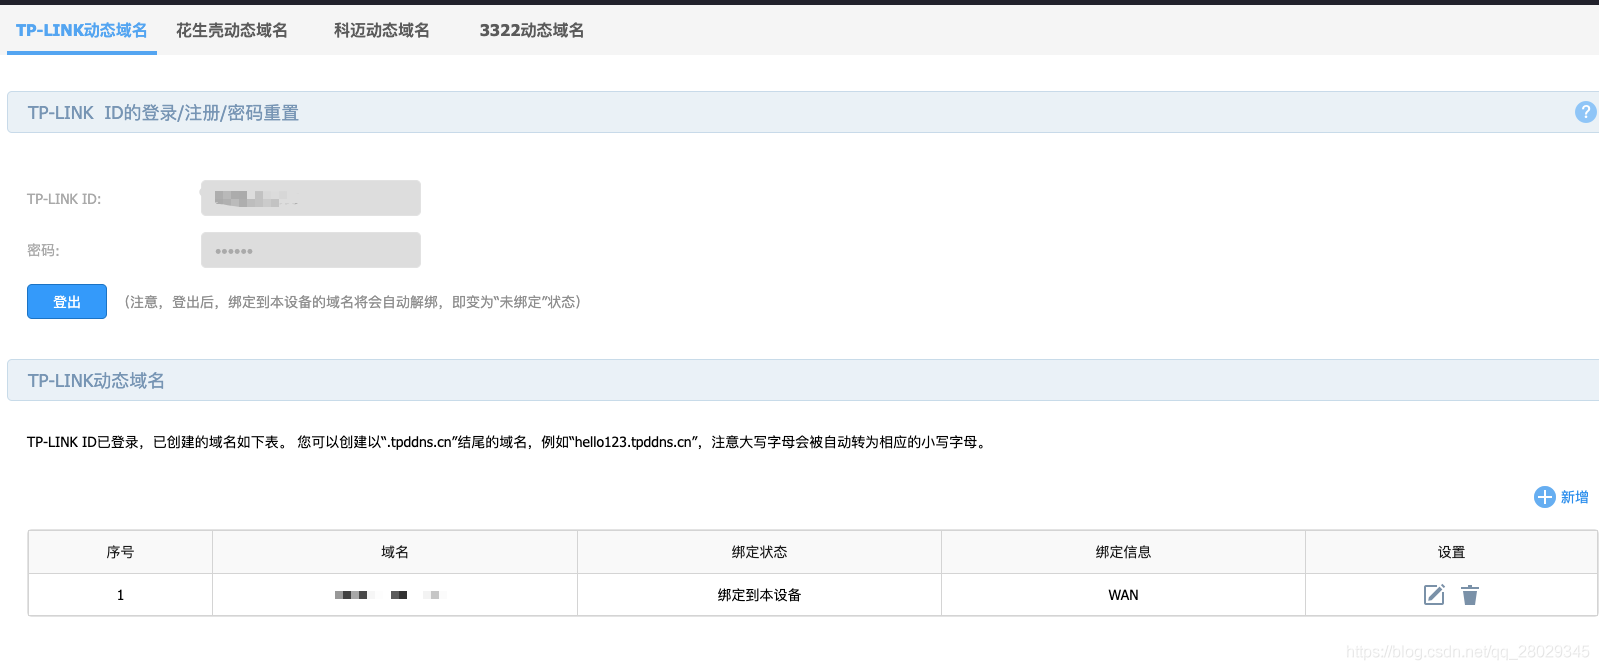Delete the domain entry with trash icon

pyautogui.click(x=1469, y=595)
